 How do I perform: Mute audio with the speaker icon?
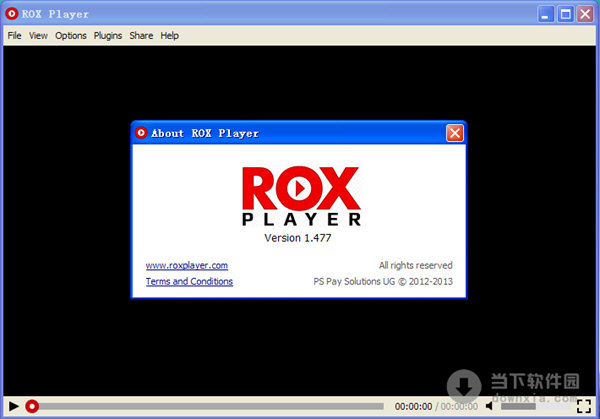click(x=489, y=406)
